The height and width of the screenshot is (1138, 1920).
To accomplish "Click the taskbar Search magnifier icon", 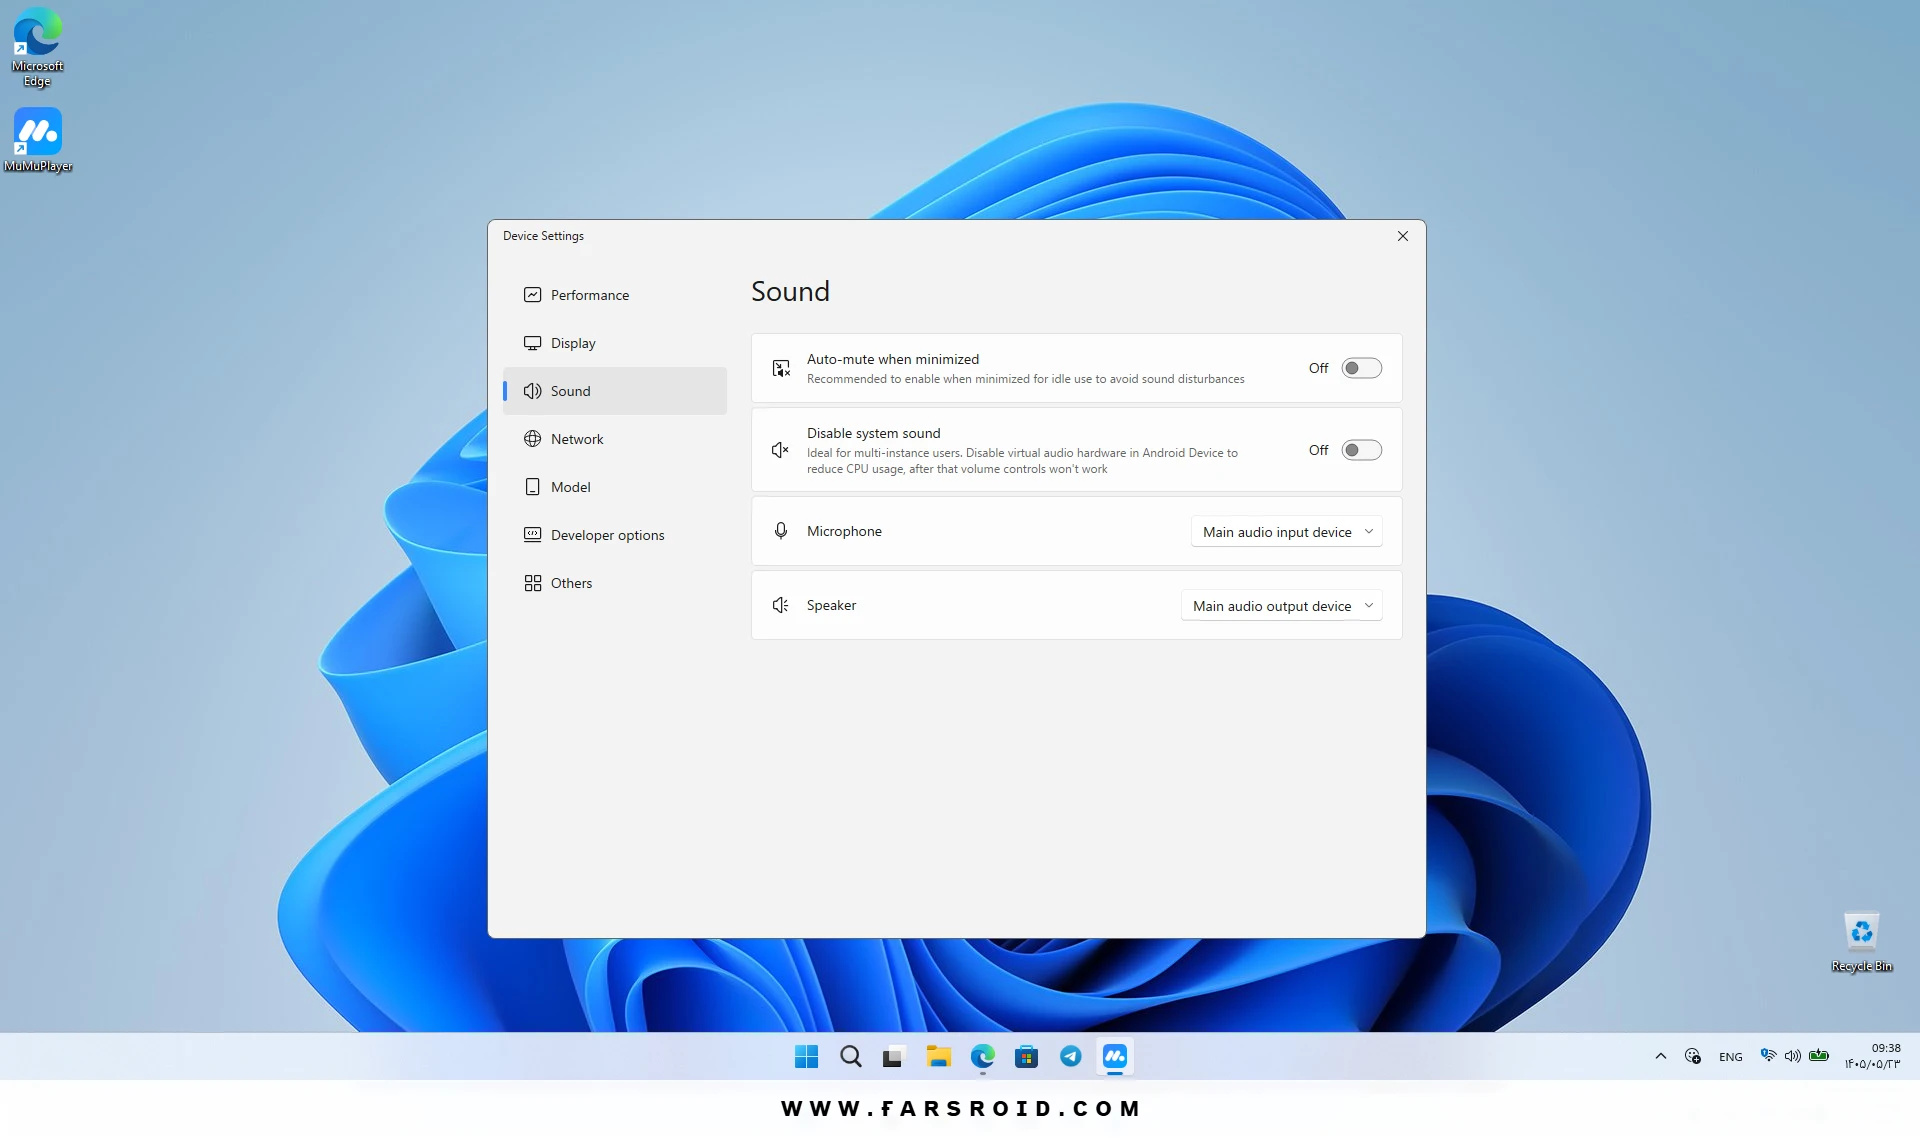I will pos(850,1056).
